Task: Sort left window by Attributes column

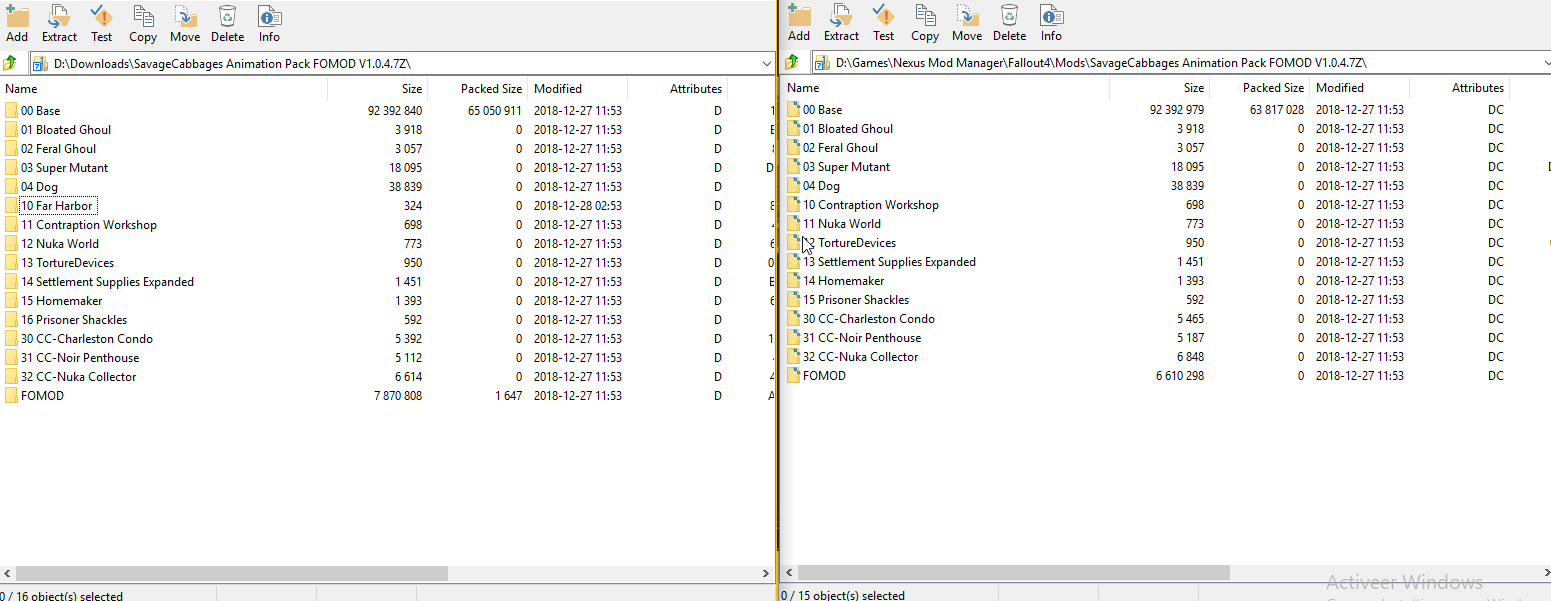Action: point(678,89)
